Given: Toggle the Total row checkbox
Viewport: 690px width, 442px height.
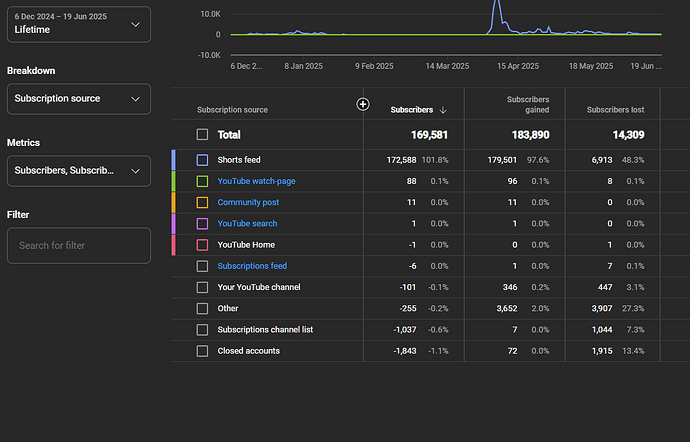Looking at the screenshot, I should (x=203, y=134).
